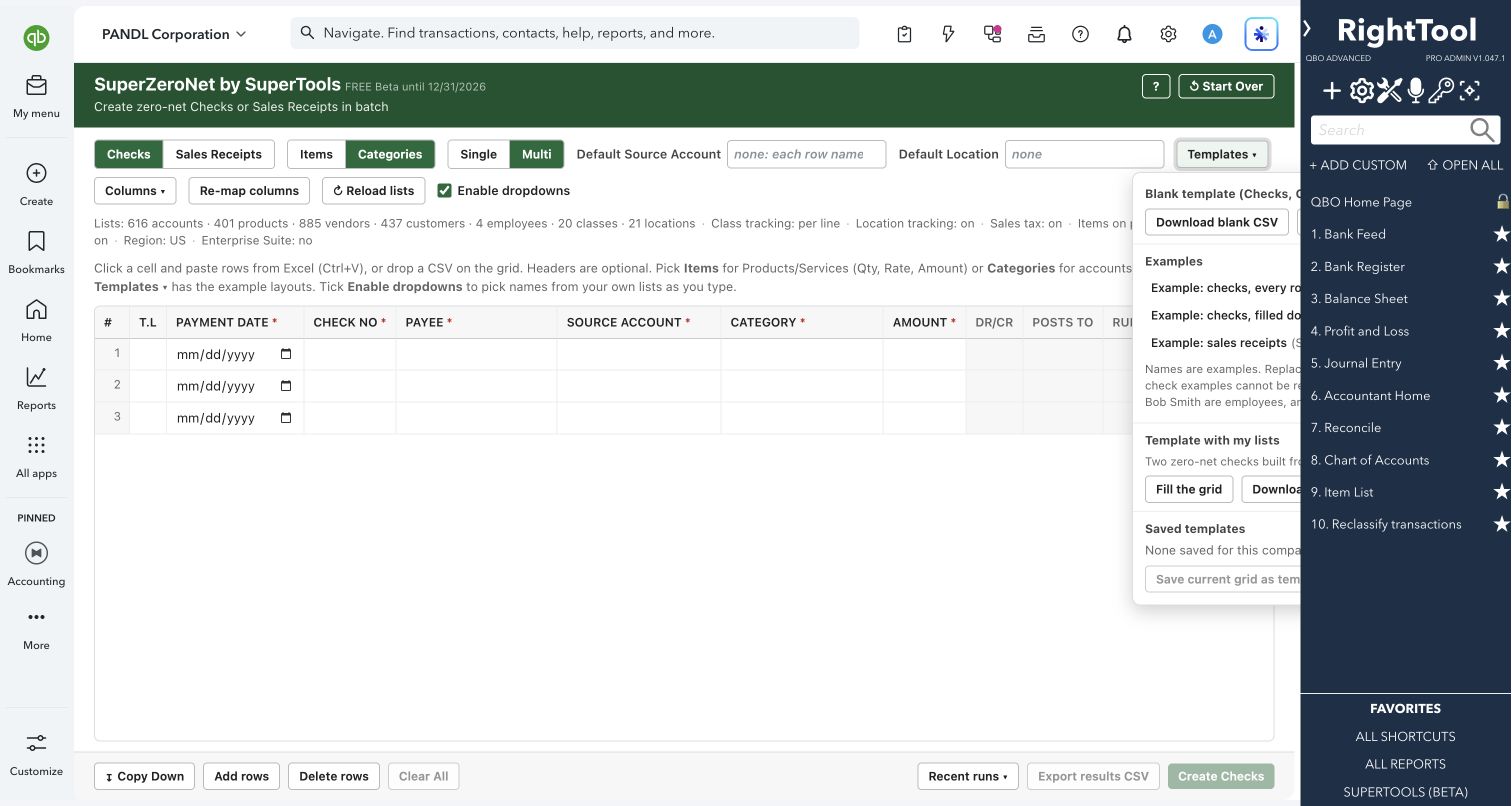Open the clipboard tasks icon in top bar
Image resolution: width=1512 pixels, height=806 pixels.
click(x=904, y=34)
